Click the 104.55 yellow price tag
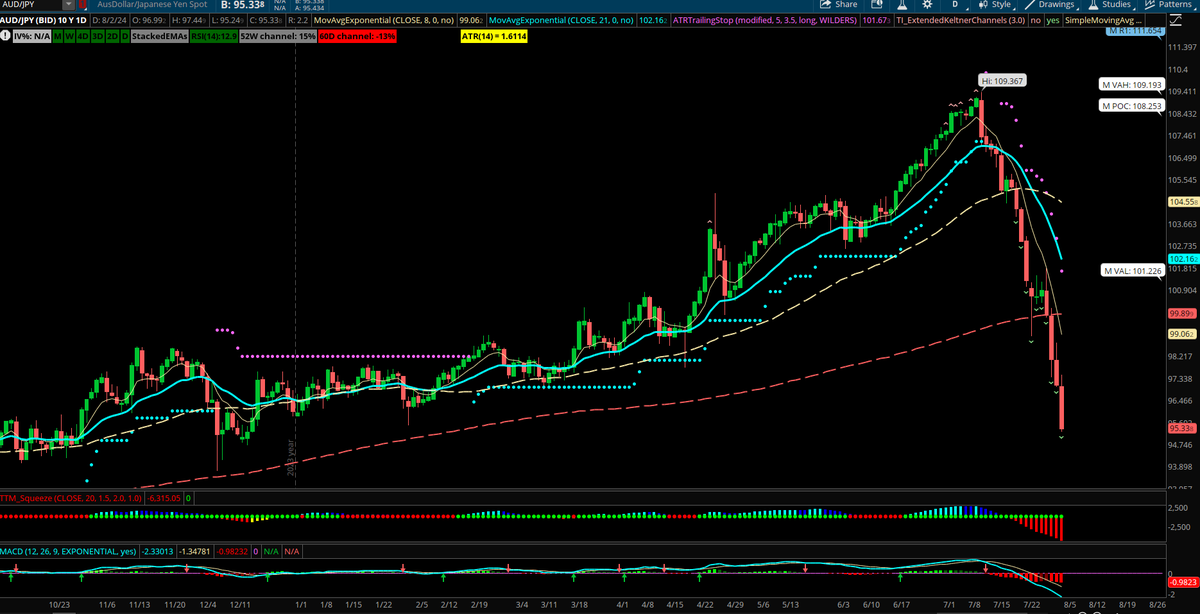The width and height of the screenshot is (1200, 614). 1182,201
